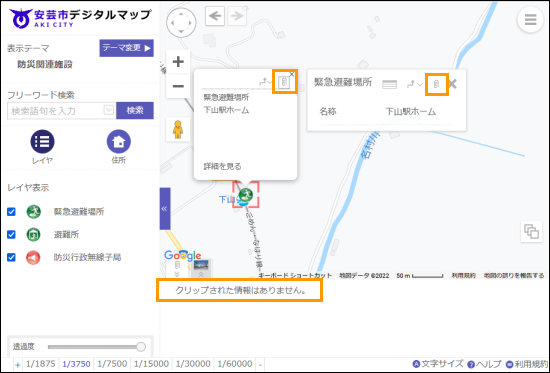Screen dimensions: 550x373
Task: Select the 1/15000 scale tab
Action: [151, 364]
